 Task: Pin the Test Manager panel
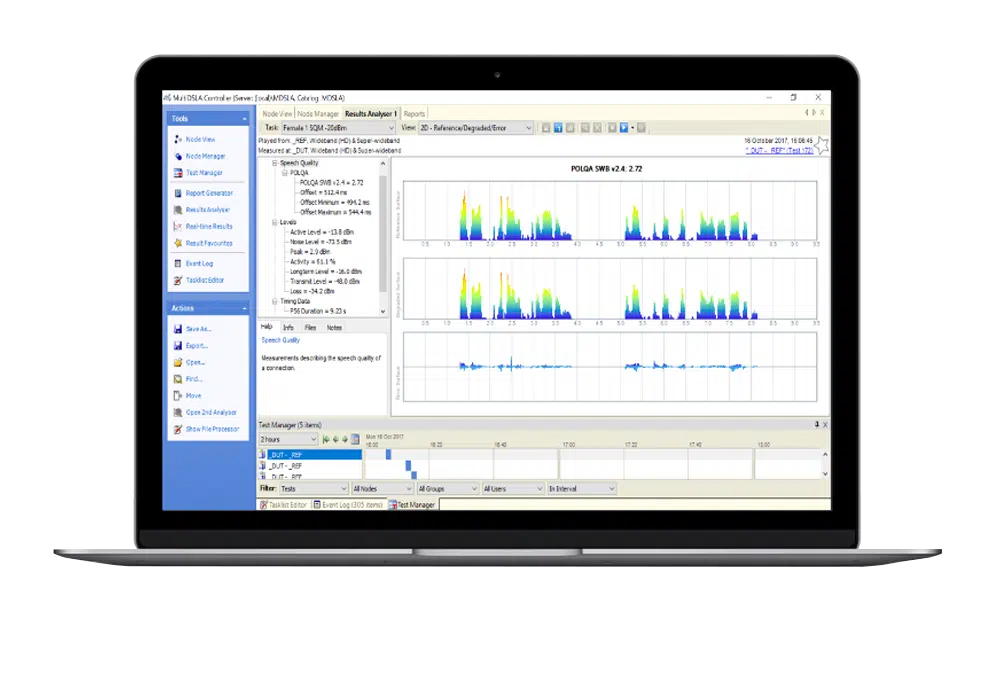click(816, 424)
